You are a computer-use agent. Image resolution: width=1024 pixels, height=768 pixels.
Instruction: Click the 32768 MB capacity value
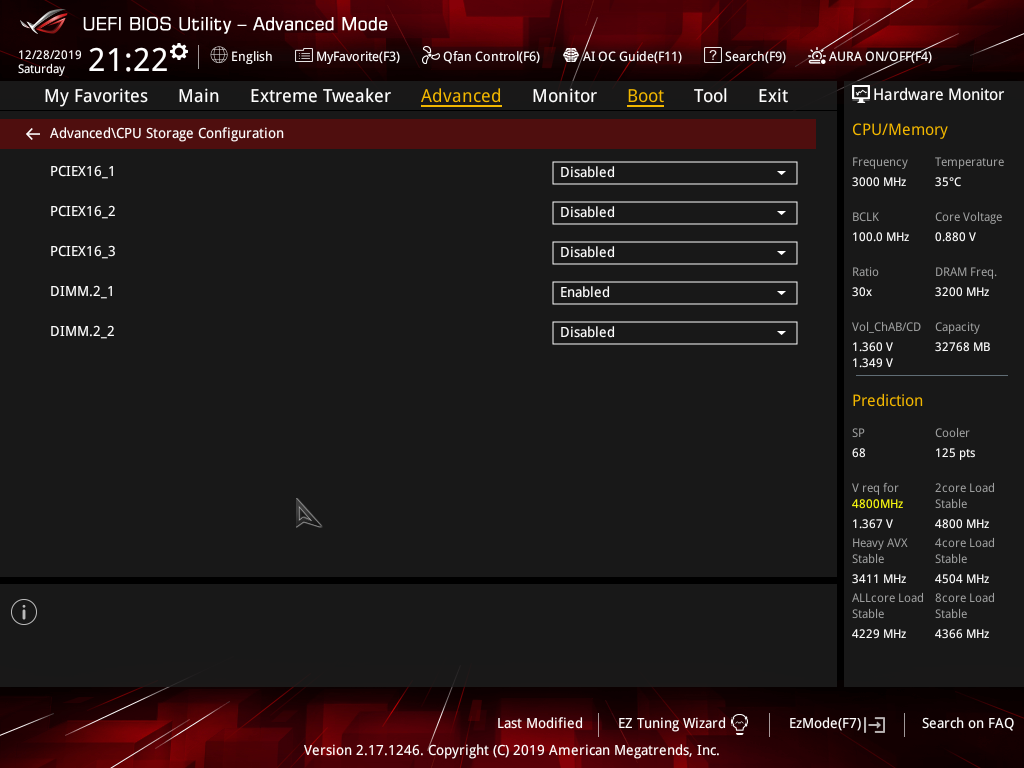click(962, 347)
